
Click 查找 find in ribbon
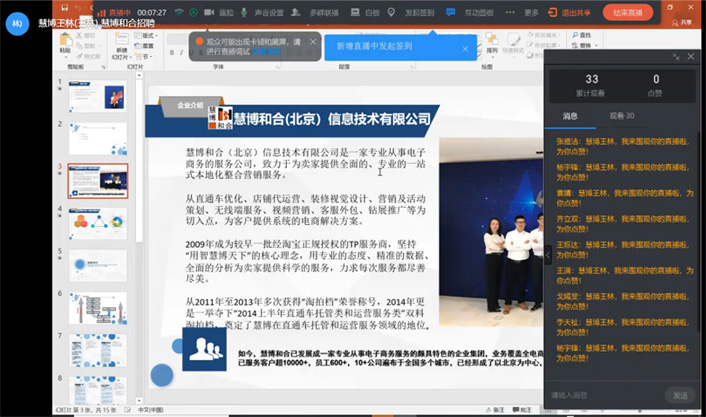pyautogui.click(x=581, y=35)
